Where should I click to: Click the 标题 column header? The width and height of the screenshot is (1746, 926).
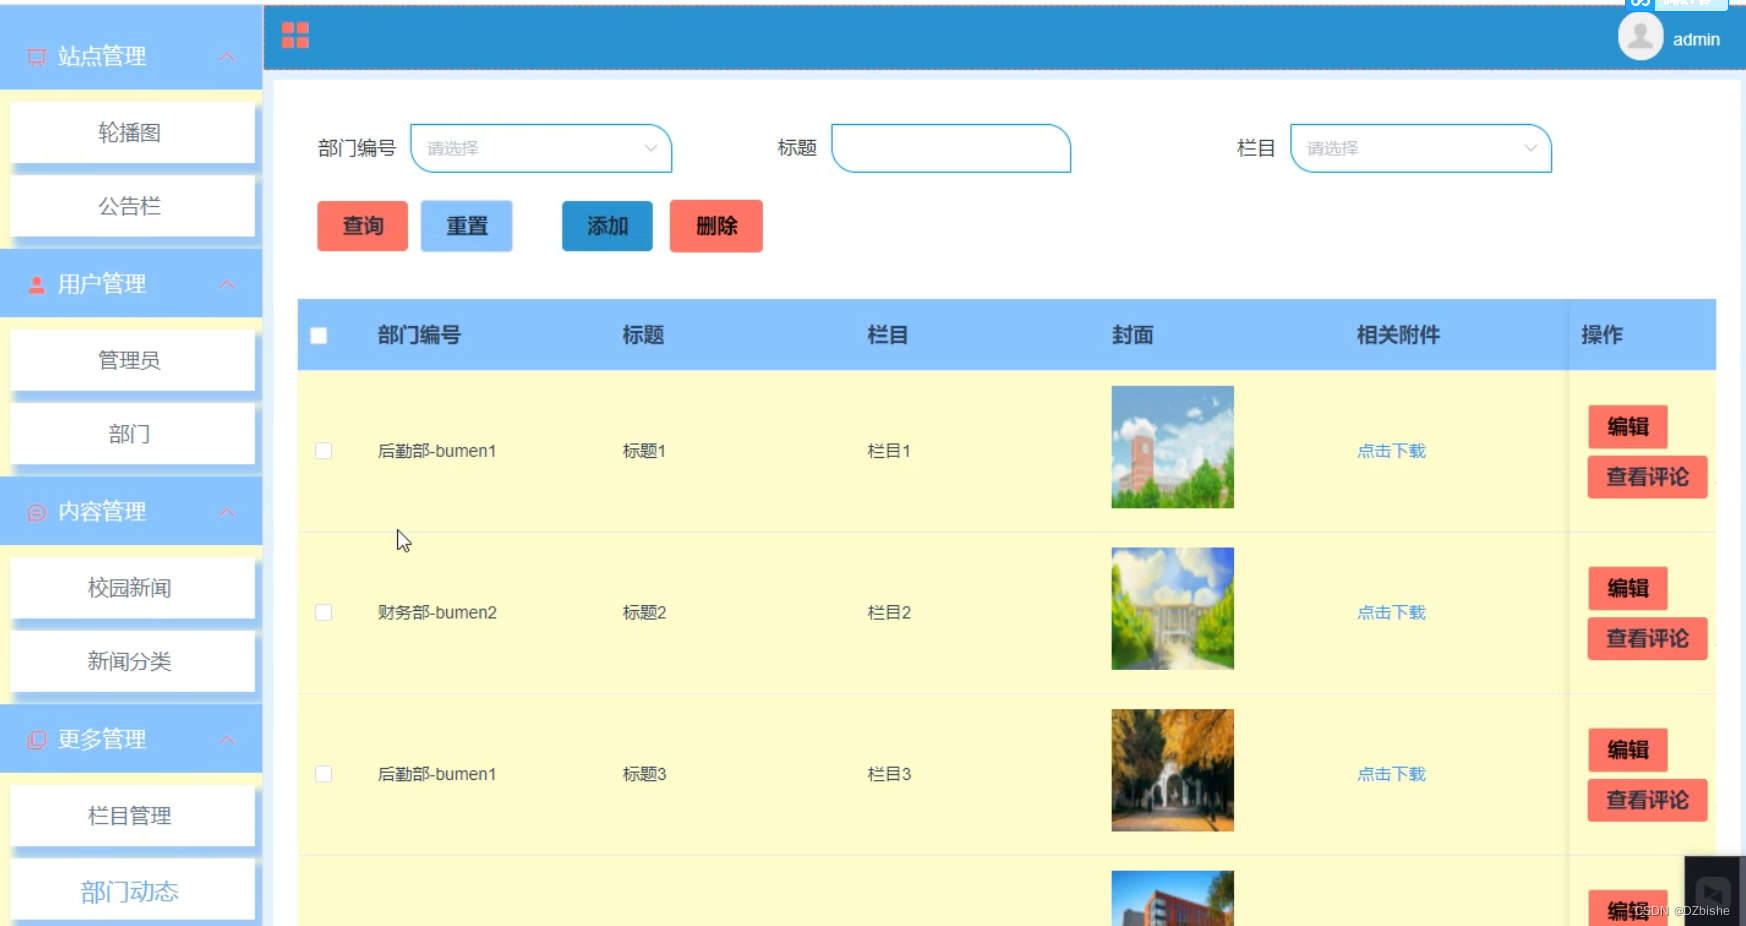tap(643, 335)
